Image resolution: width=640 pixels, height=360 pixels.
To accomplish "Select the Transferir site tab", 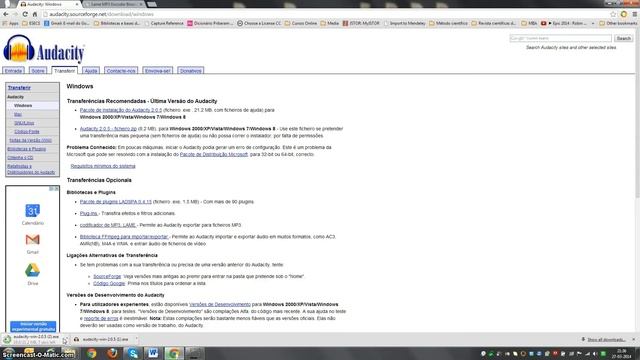I will (x=64, y=71).
